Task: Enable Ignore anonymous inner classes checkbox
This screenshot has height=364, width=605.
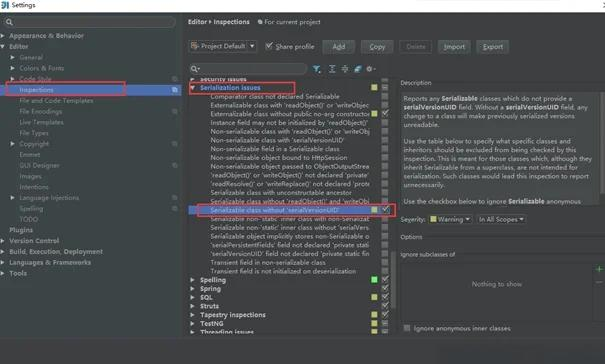Action: pyautogui.click(x=407, y=328)
